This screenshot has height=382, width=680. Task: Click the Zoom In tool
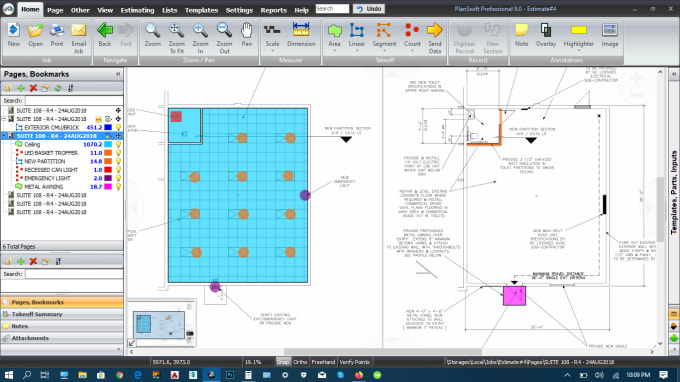(200, 38)
